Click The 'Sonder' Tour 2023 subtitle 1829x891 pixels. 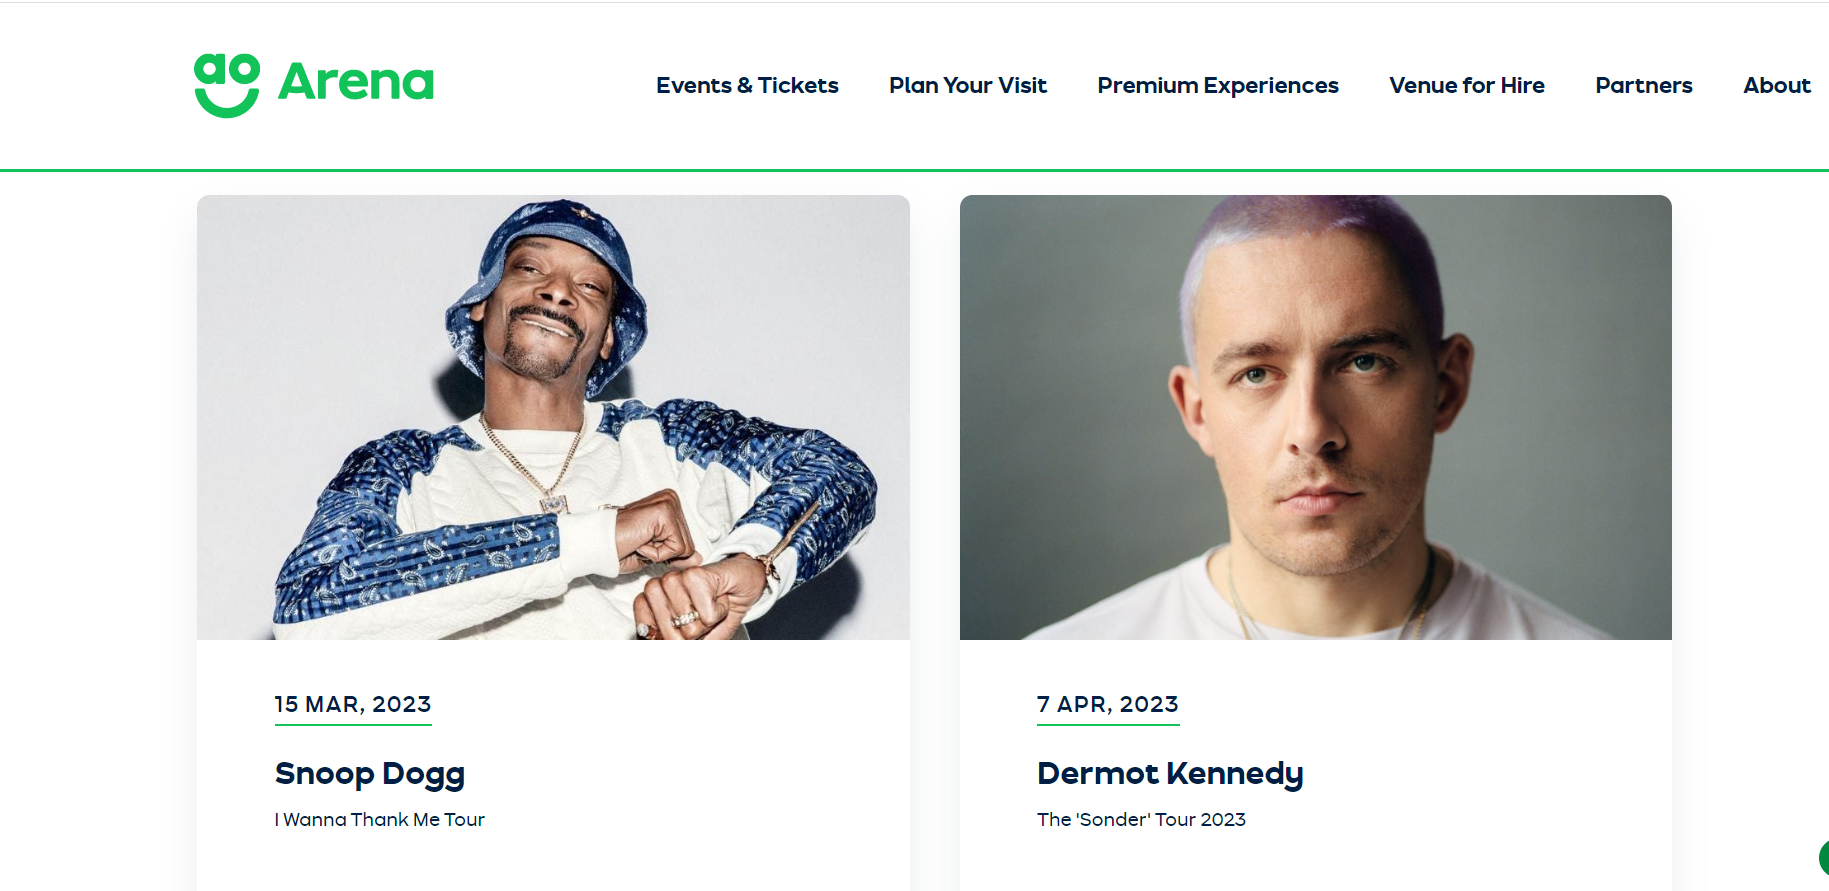point(1141,820)
